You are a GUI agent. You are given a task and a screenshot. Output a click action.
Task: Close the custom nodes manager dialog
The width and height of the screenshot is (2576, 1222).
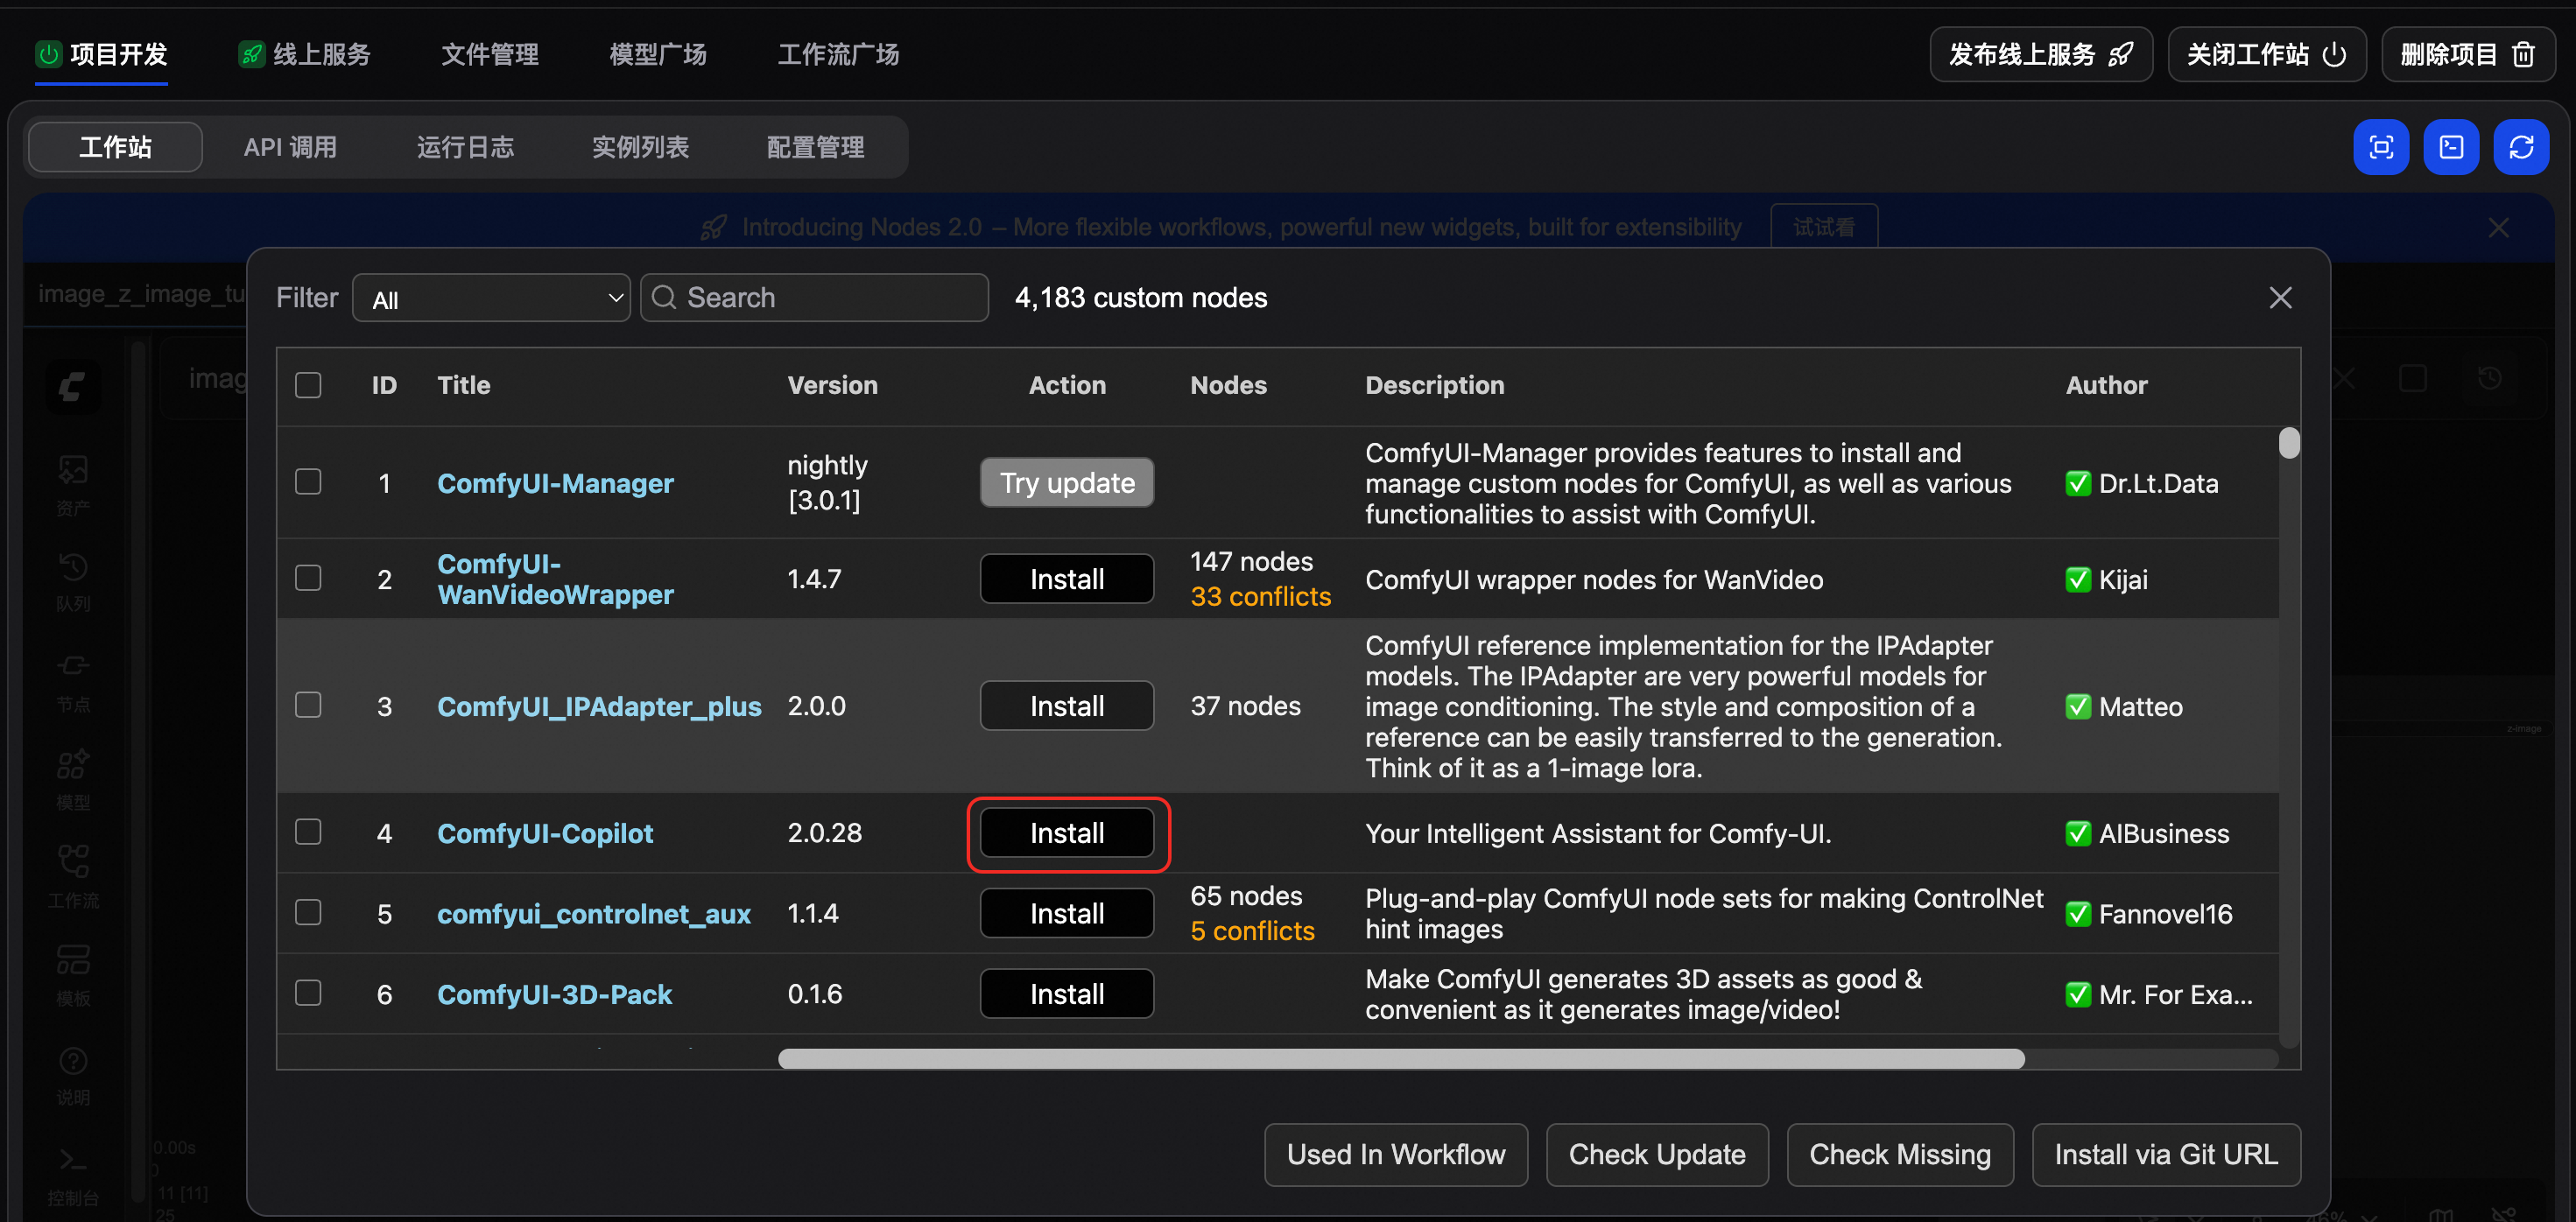click(x=2280, y=298)
